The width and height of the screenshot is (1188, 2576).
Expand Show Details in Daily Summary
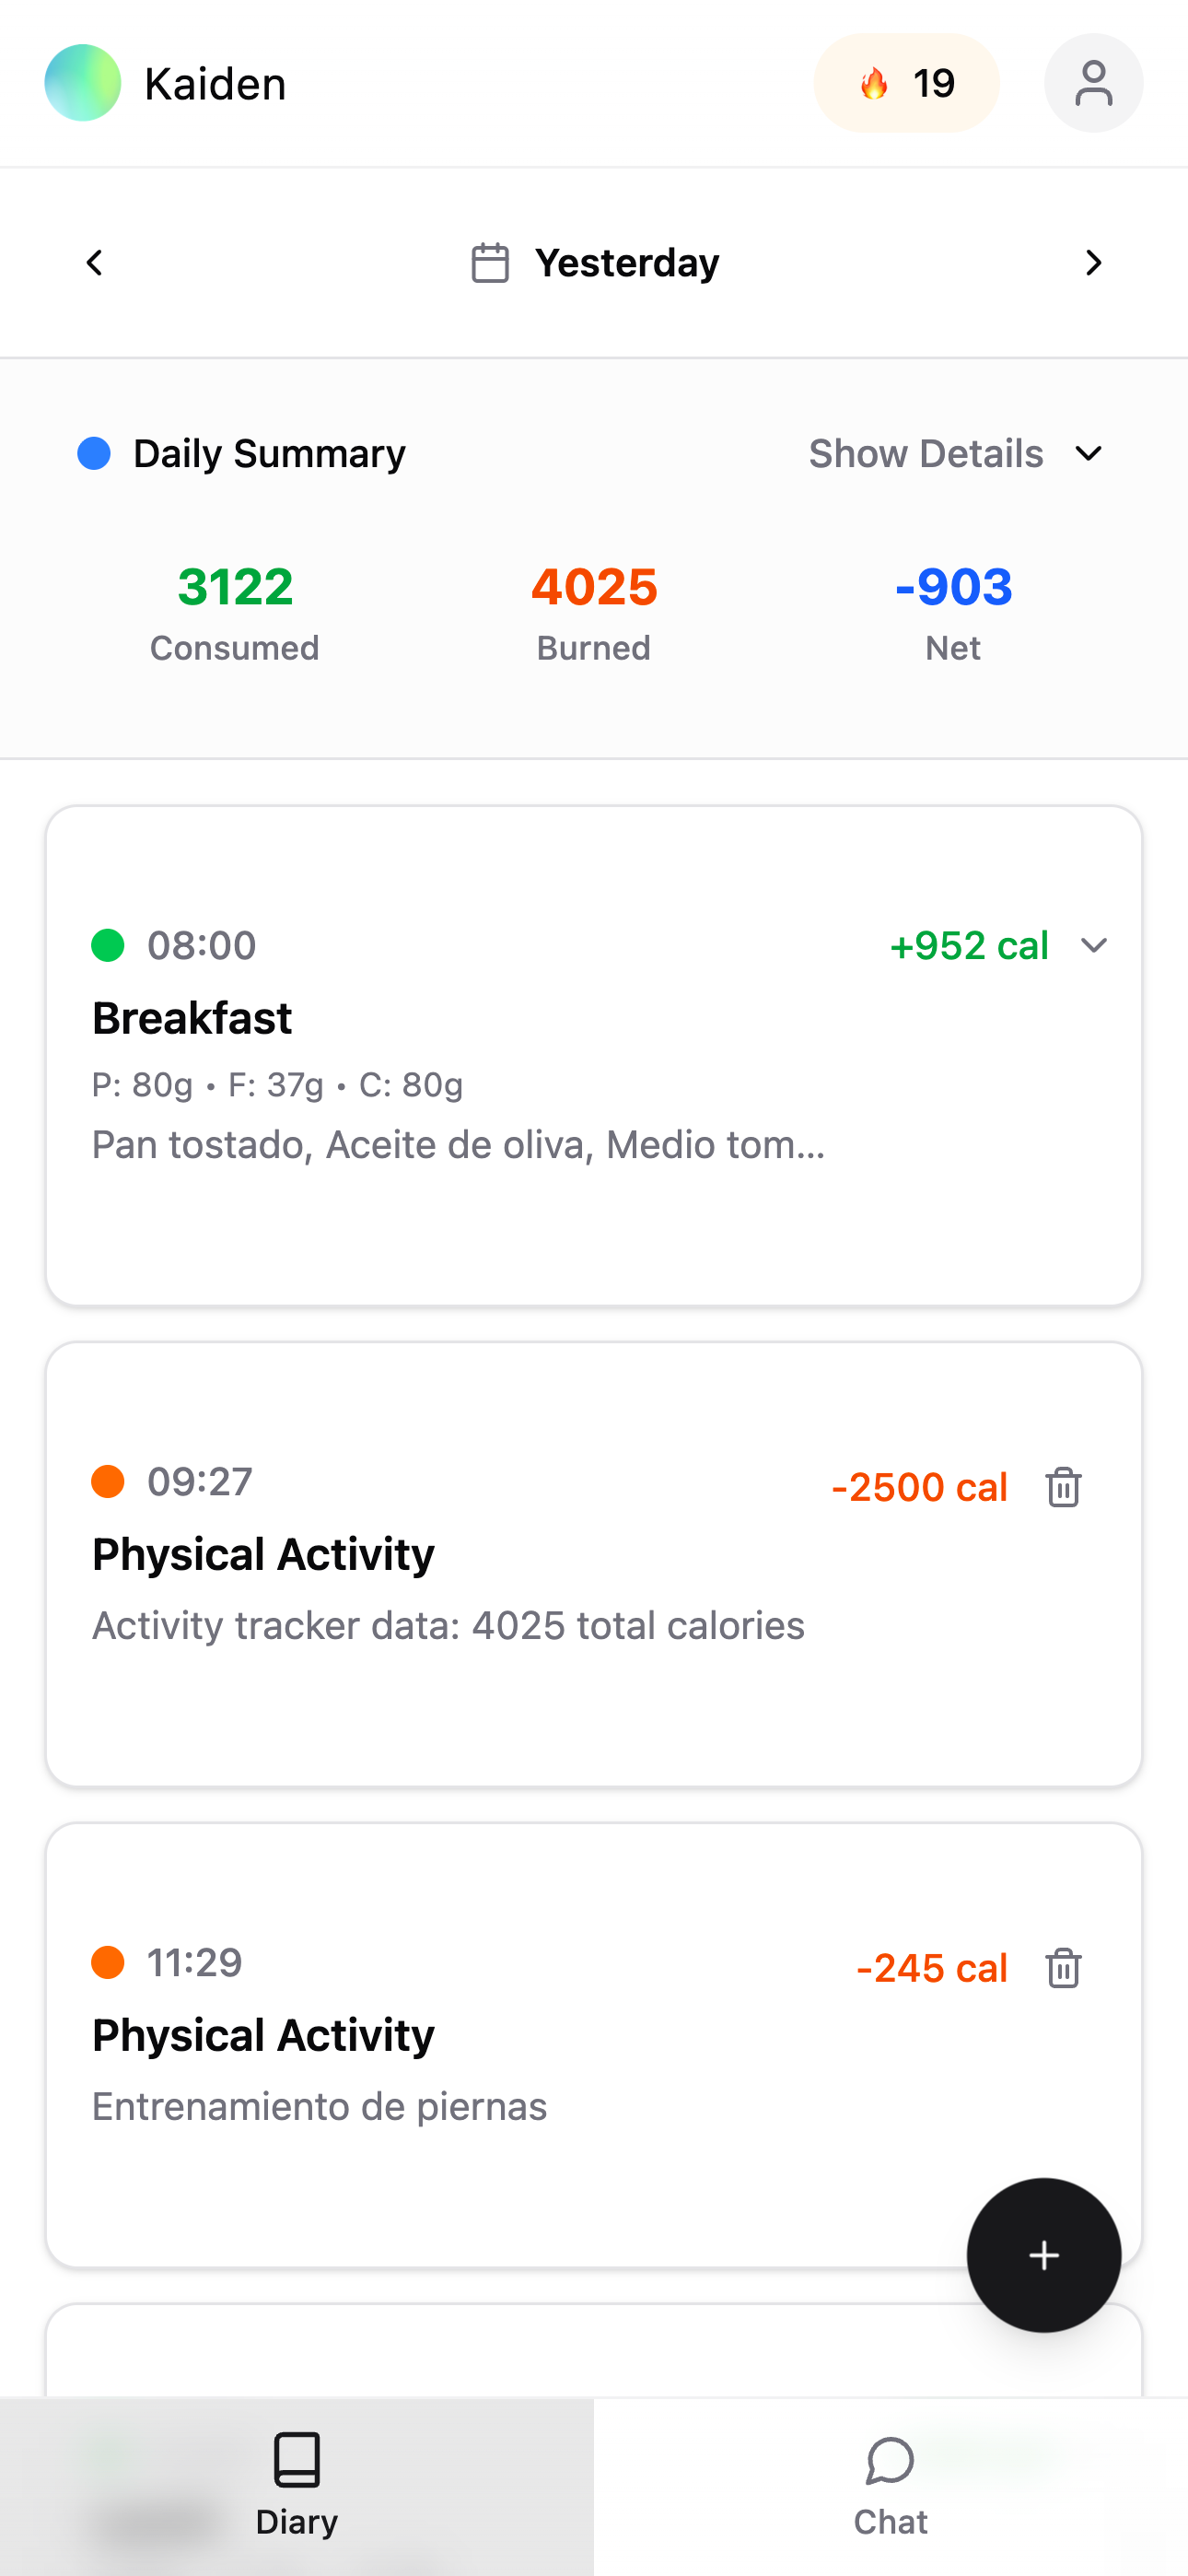[x=925, y=454]
